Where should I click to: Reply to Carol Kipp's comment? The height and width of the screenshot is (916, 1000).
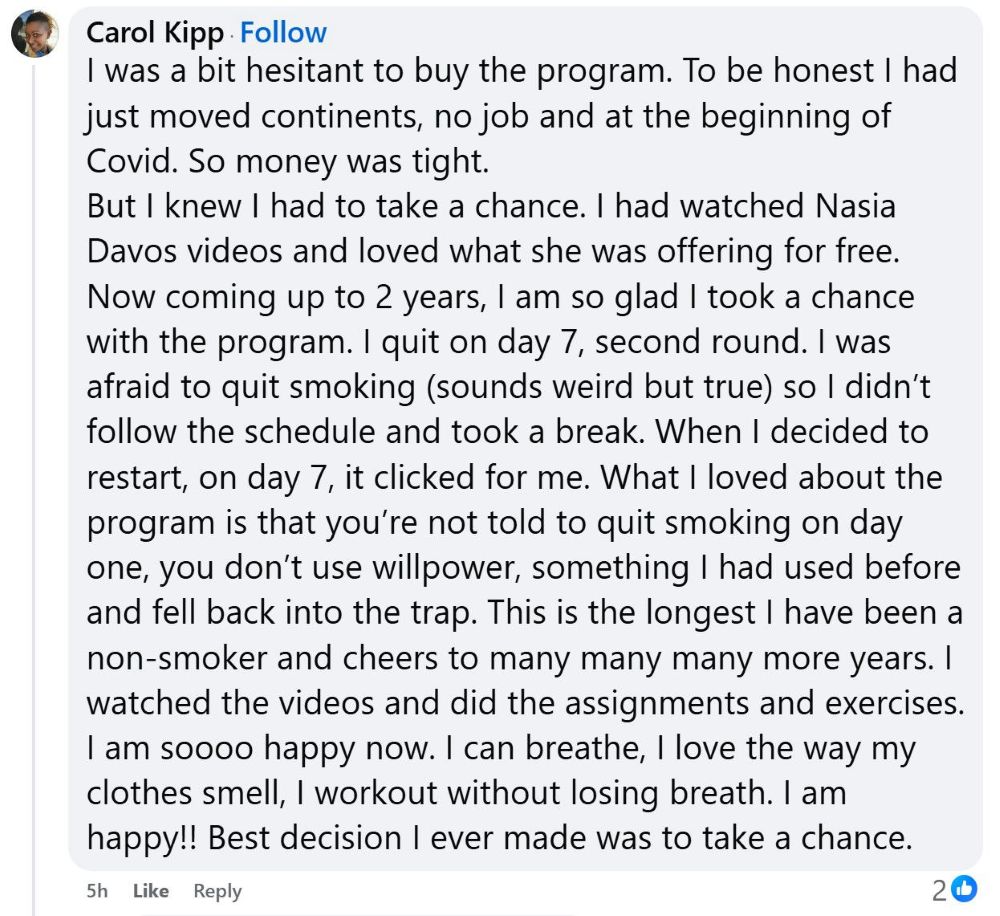(218, 890)
